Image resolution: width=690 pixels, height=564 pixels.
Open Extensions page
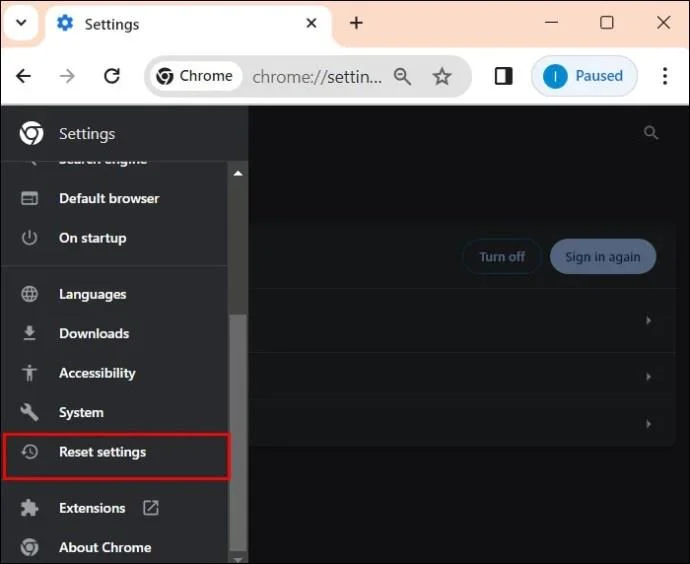[x=114, y=508]
